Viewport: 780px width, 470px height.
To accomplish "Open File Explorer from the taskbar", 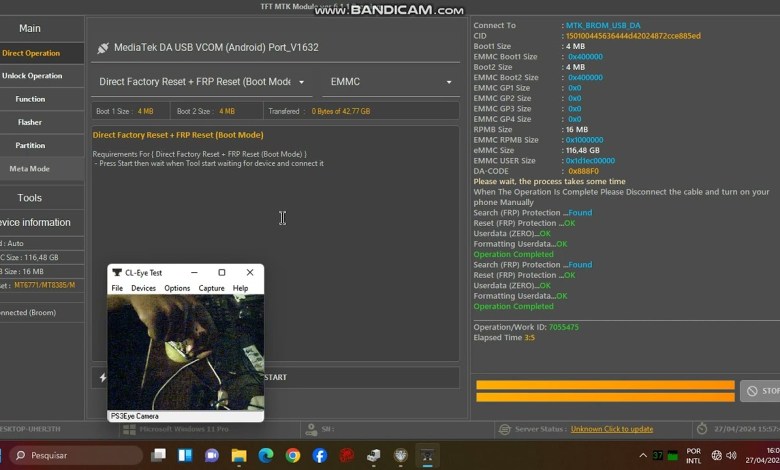I will coord(238,455).
